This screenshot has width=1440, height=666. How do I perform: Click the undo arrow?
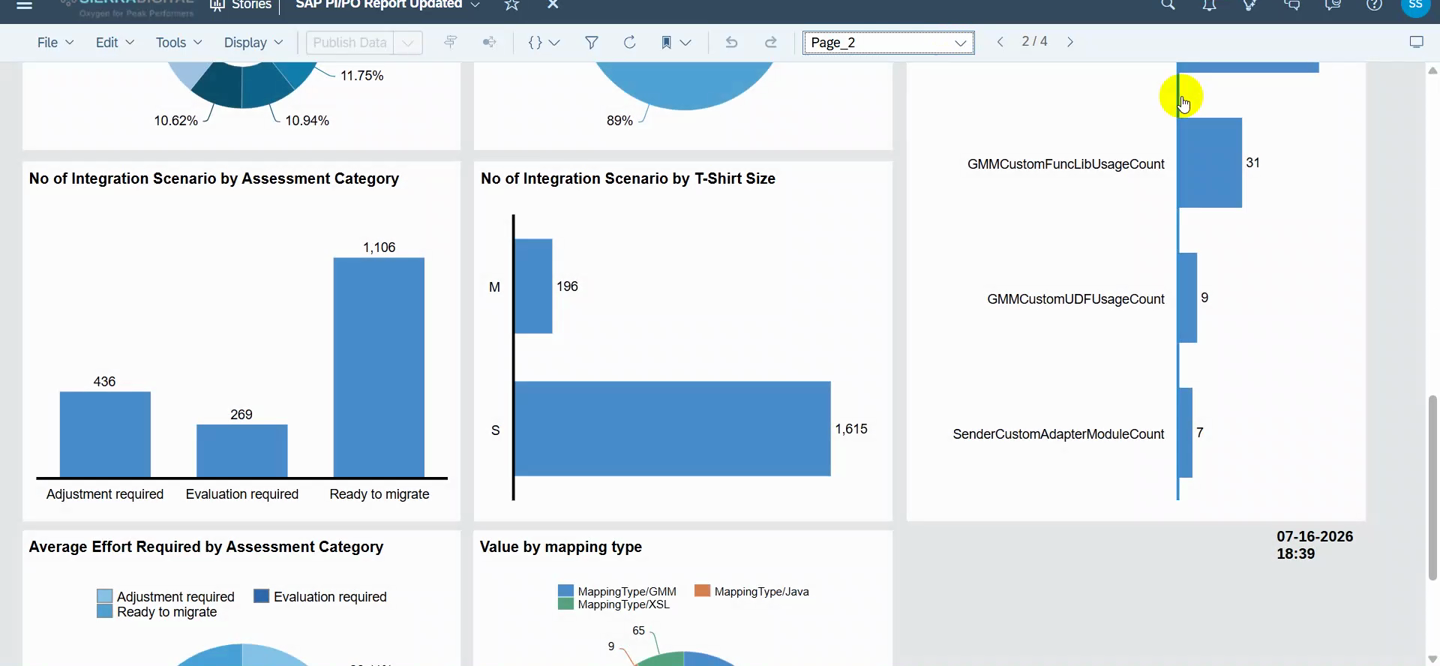pos(731,42)
